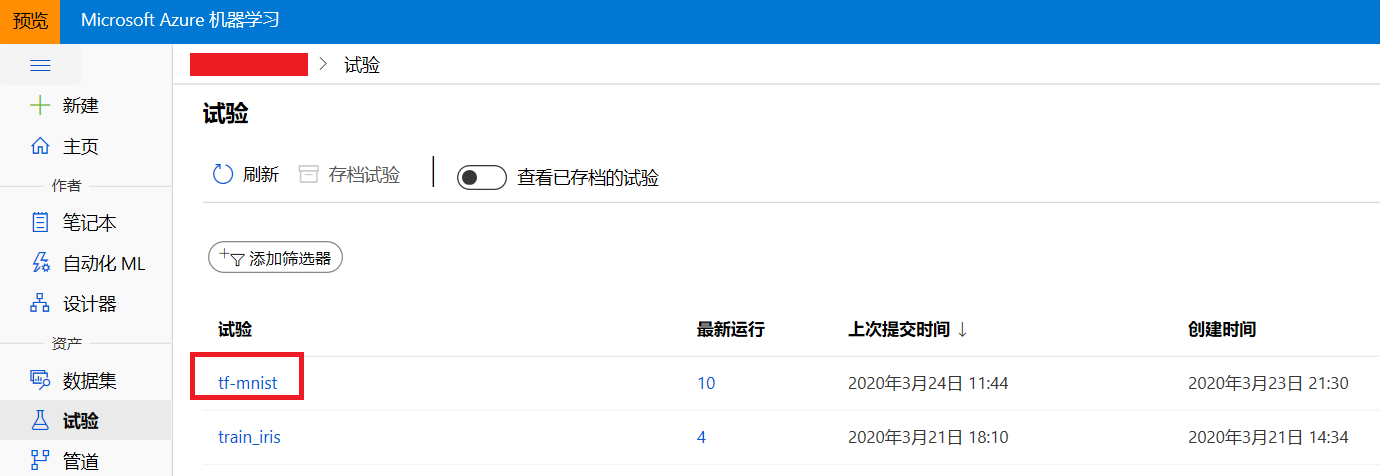Select 试验 in the sidebar

pos(81,421)
